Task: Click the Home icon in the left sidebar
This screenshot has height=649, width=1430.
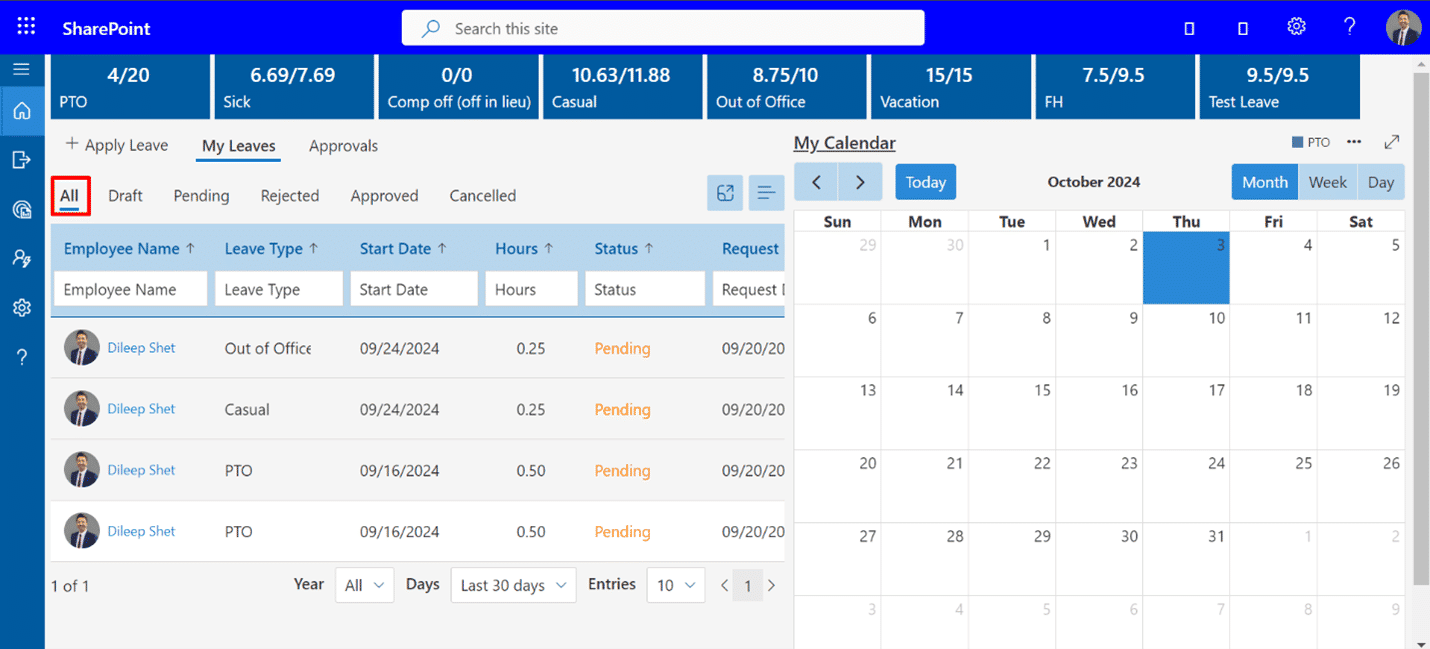Action: coord(22,111)
